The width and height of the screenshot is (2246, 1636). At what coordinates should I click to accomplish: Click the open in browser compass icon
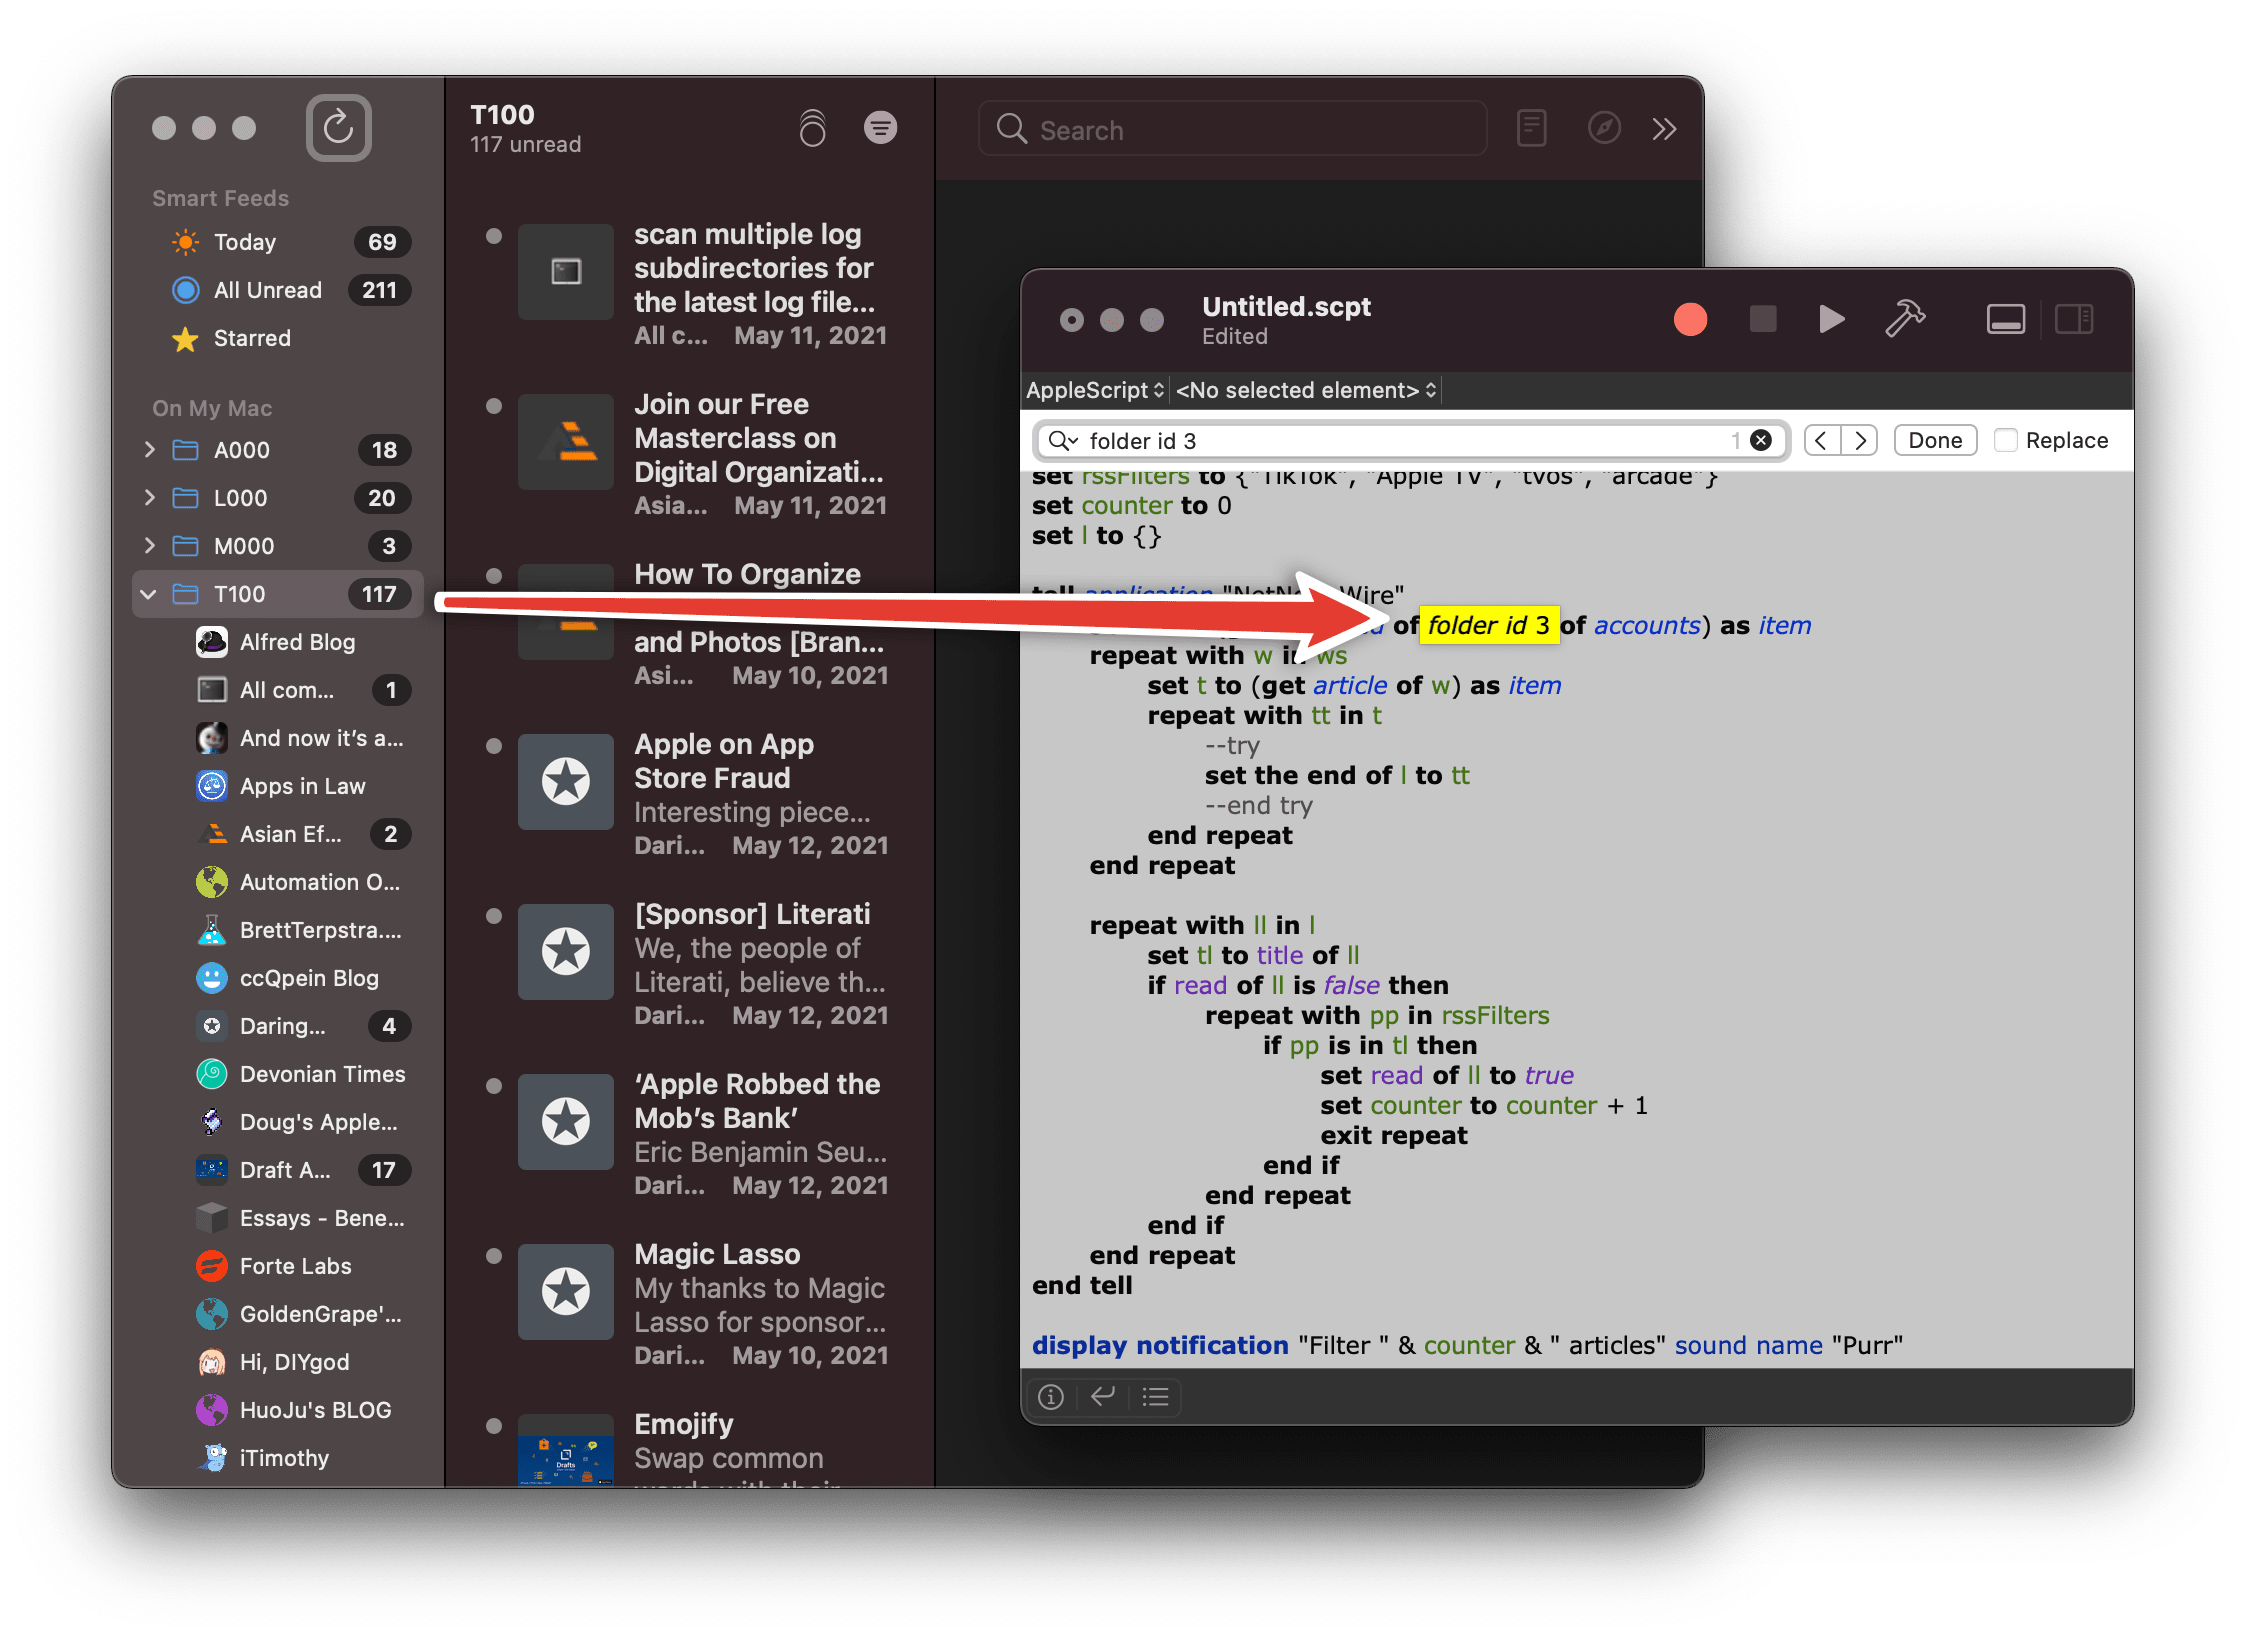pos(1604,129)
